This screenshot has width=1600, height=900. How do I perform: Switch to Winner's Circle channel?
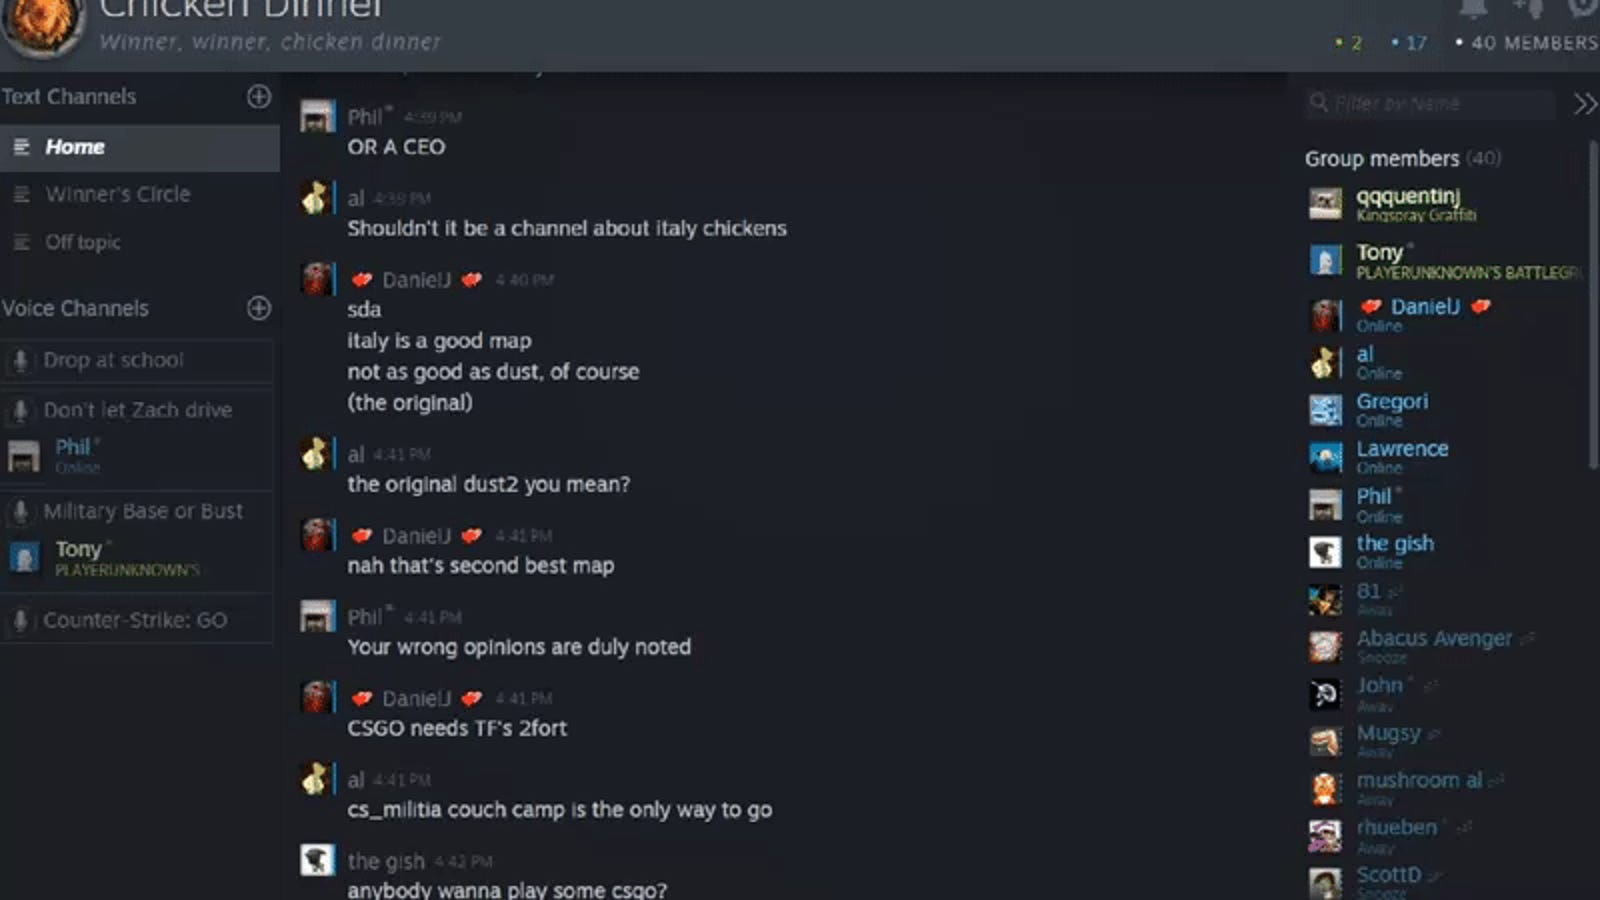coord(140,194)
